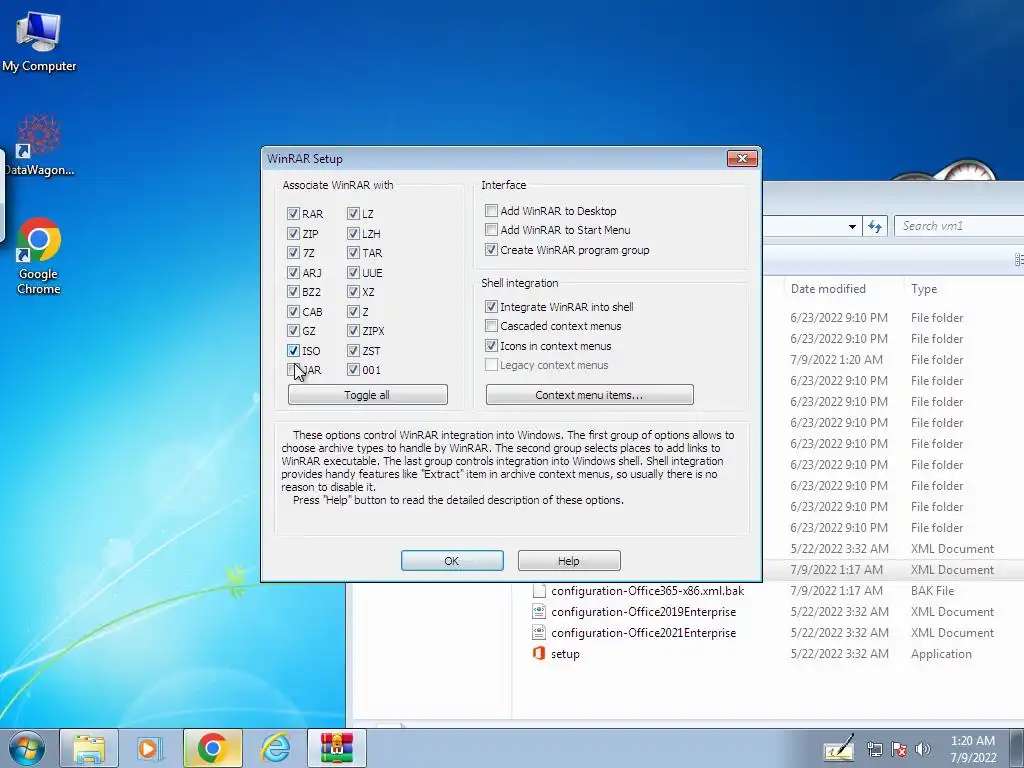Open the DataWagon desktop shortcut
Image resolution: width=1024 pixels, height=768 pixels.
[x=39, y=145]
